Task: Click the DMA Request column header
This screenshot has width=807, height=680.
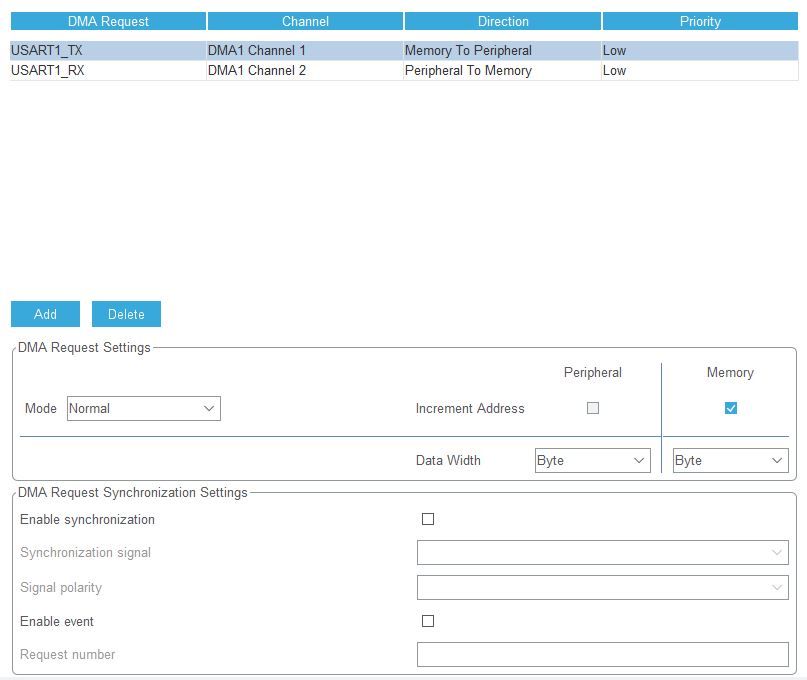Action: [x=108, y=21]
